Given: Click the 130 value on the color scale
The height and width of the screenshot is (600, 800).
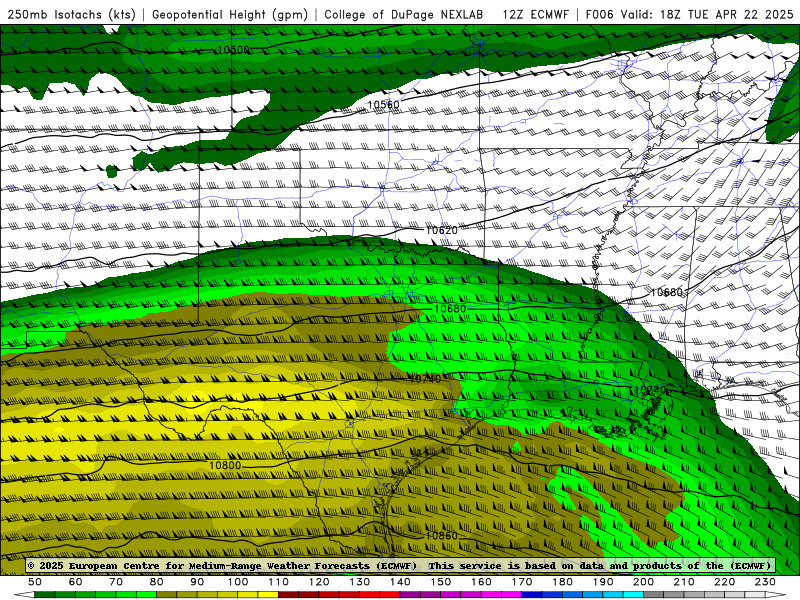Looking at the screenshot, I should click(360, 582).
